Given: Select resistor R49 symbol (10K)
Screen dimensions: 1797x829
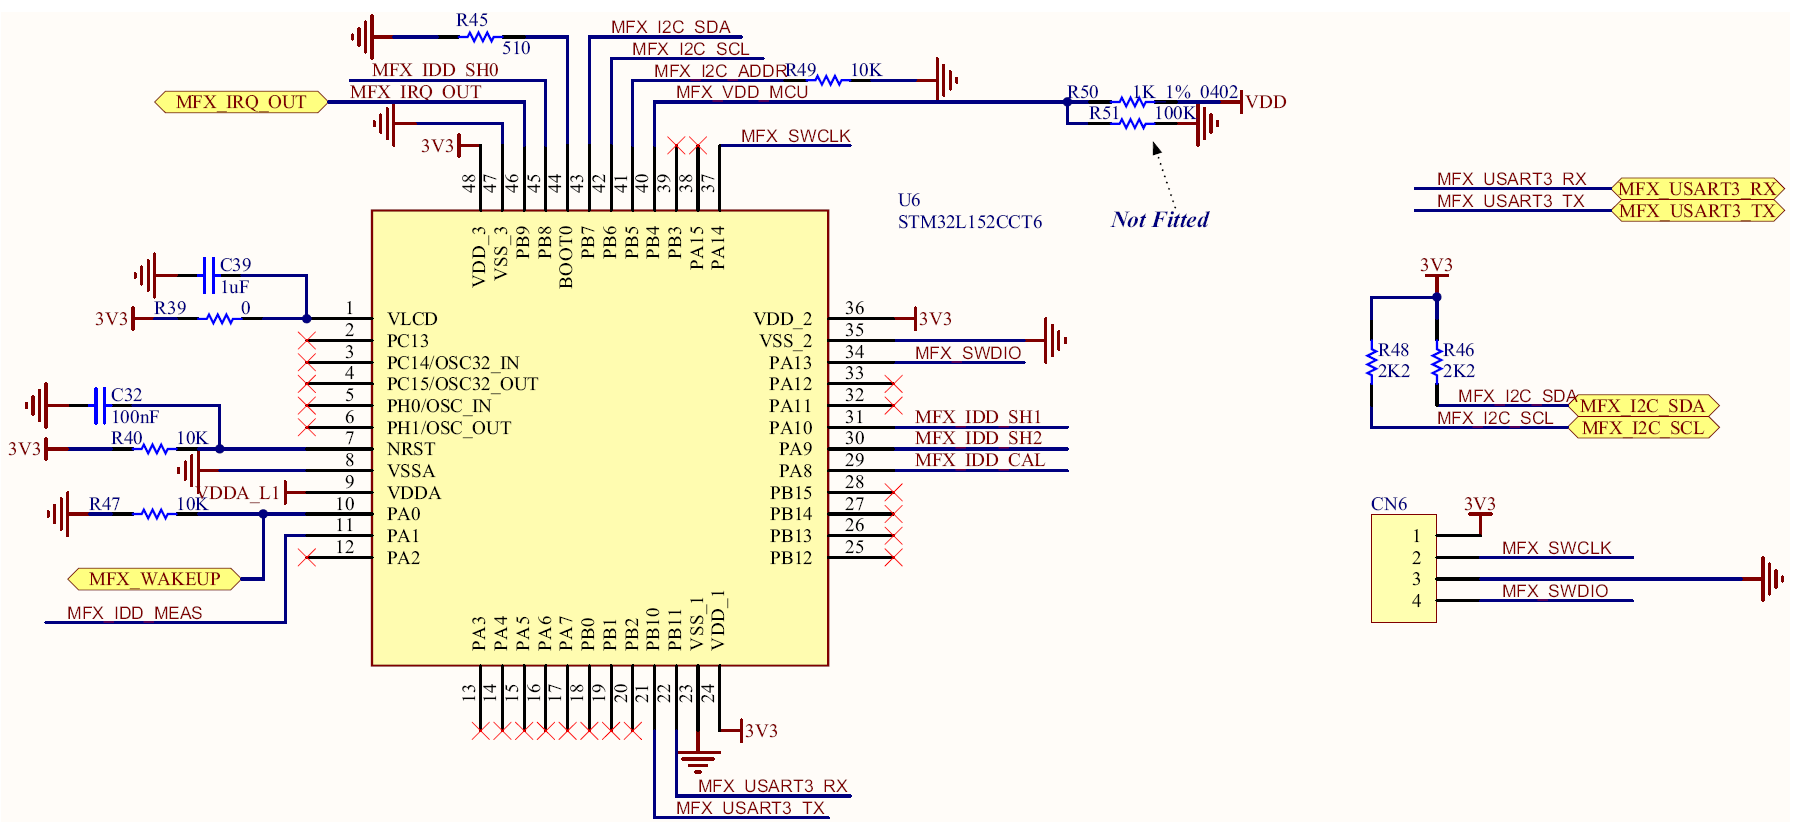Looking at the screenshot, I should tap(829, 80).
